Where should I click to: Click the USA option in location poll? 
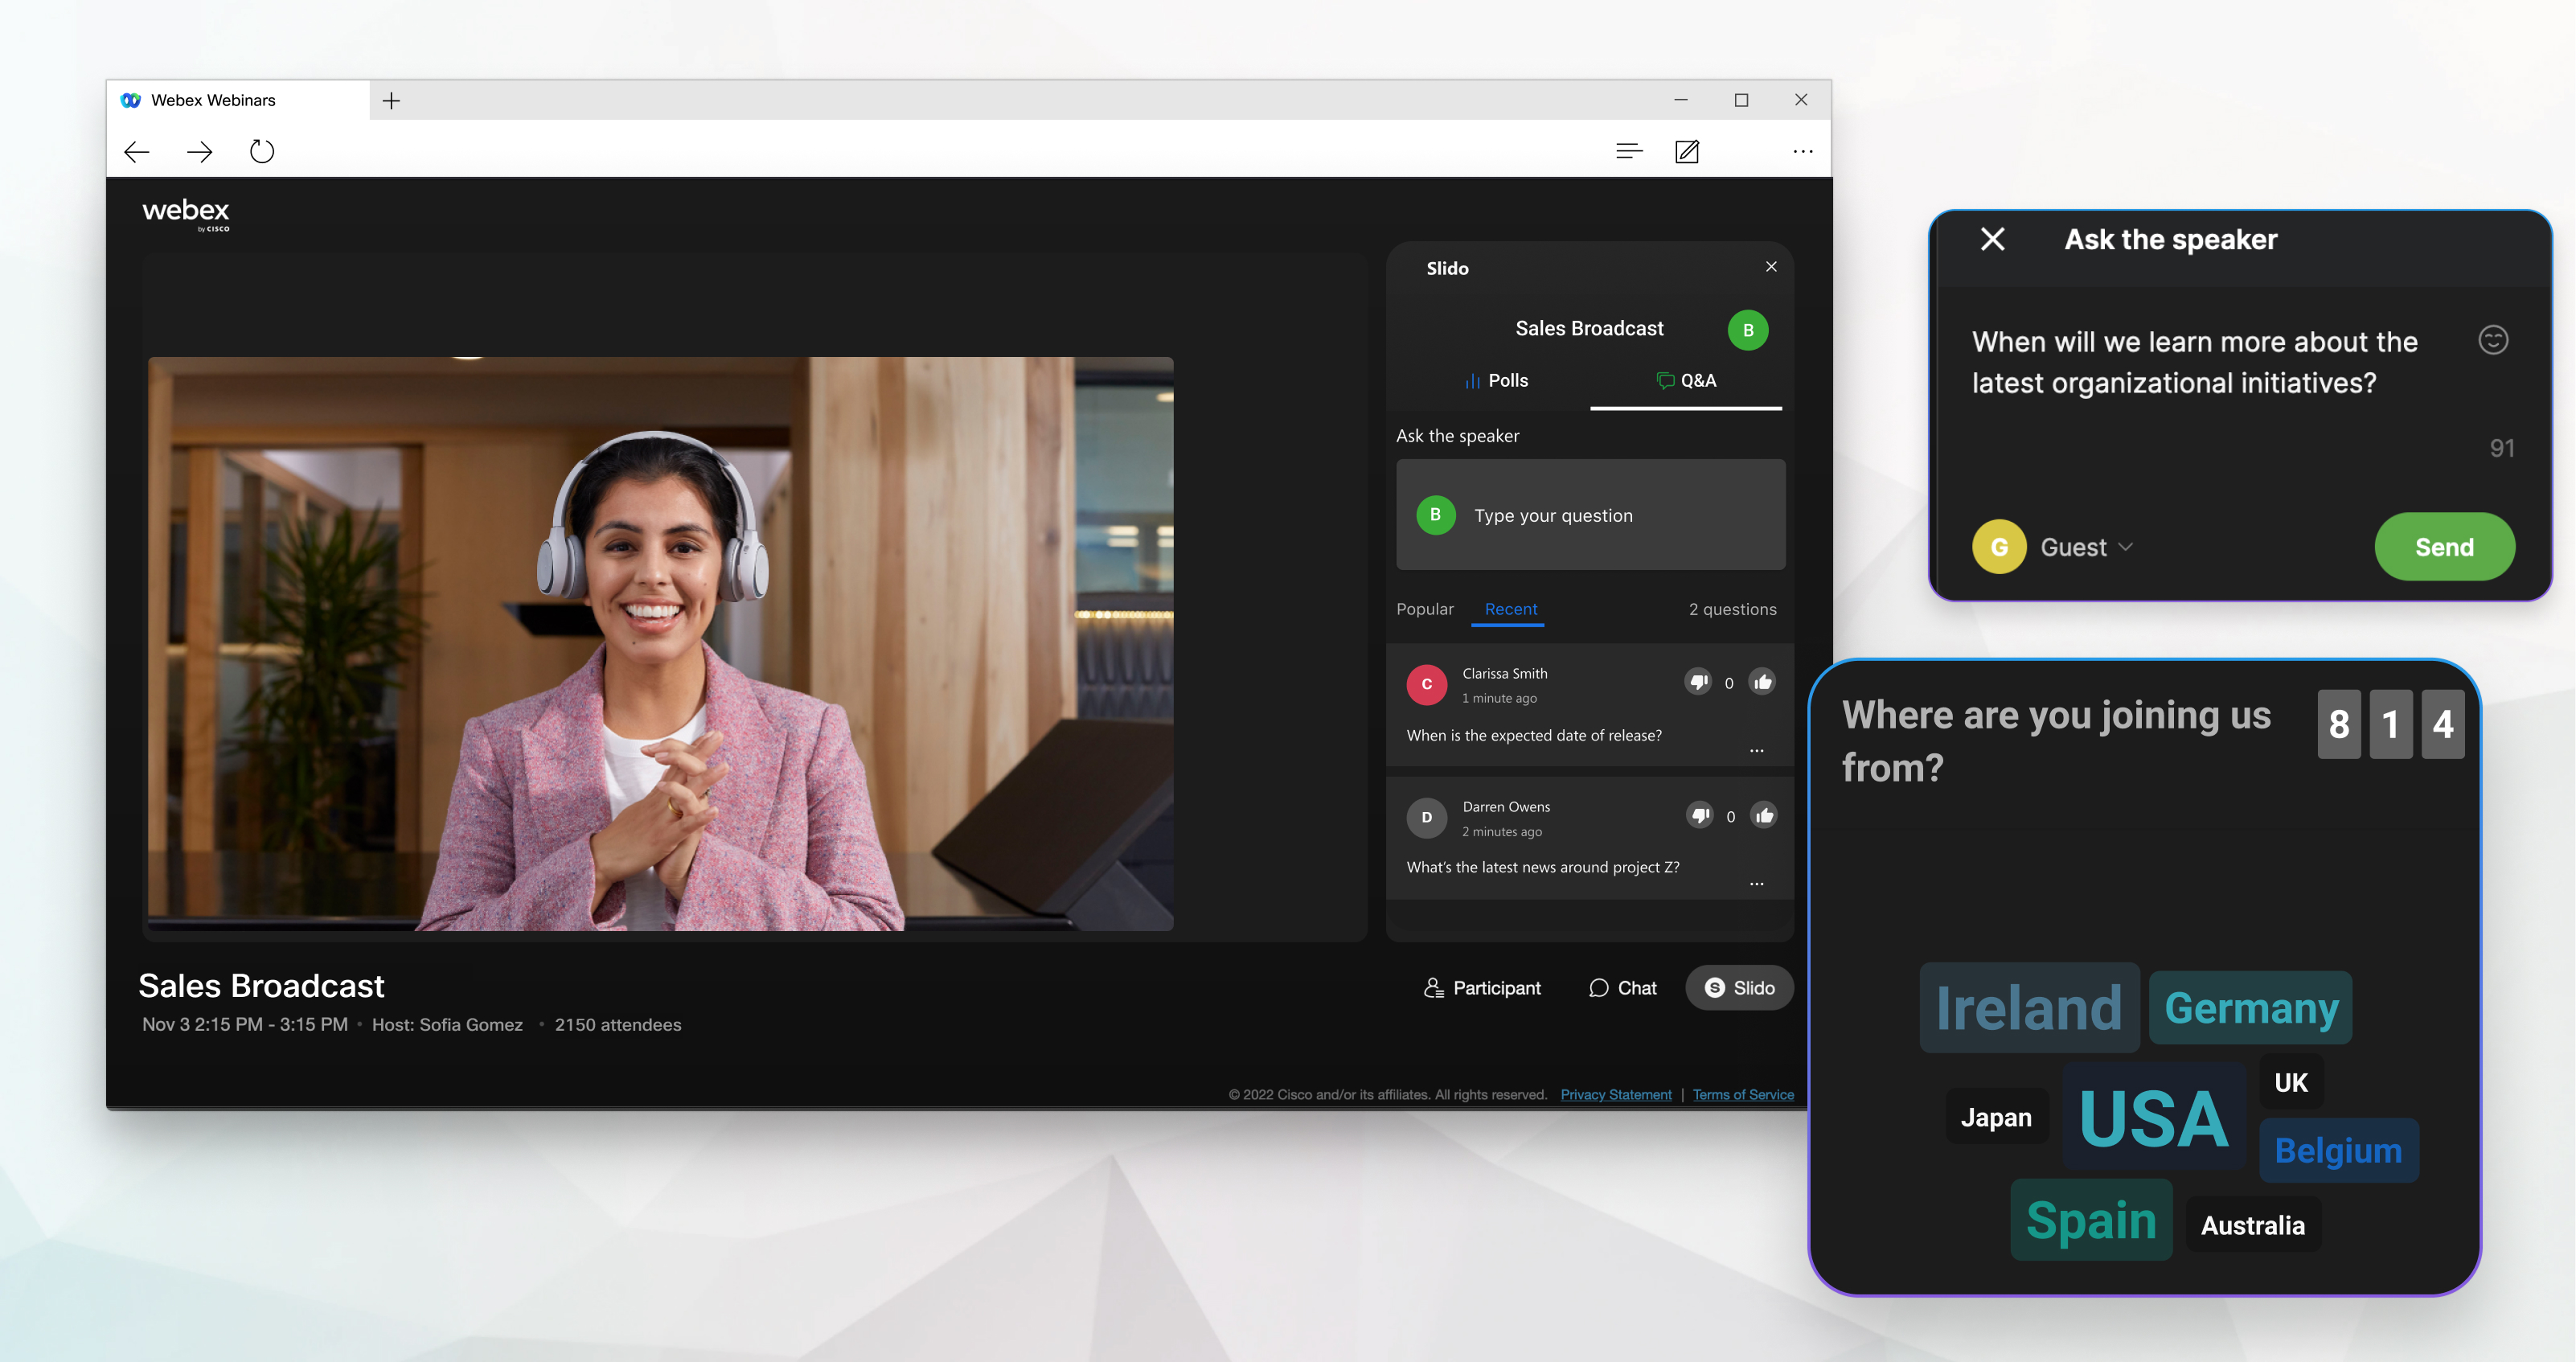(2151, 1118)
